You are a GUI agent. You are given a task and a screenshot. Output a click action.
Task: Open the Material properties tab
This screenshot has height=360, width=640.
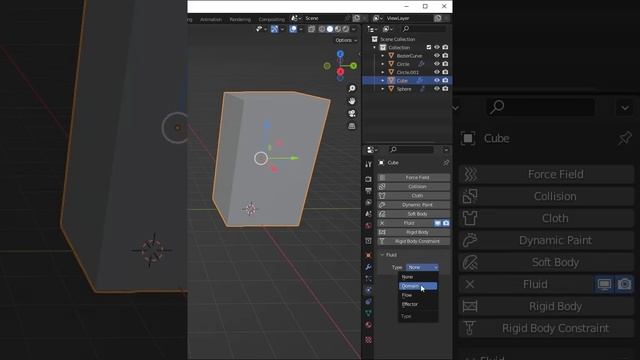click(368, 325)
